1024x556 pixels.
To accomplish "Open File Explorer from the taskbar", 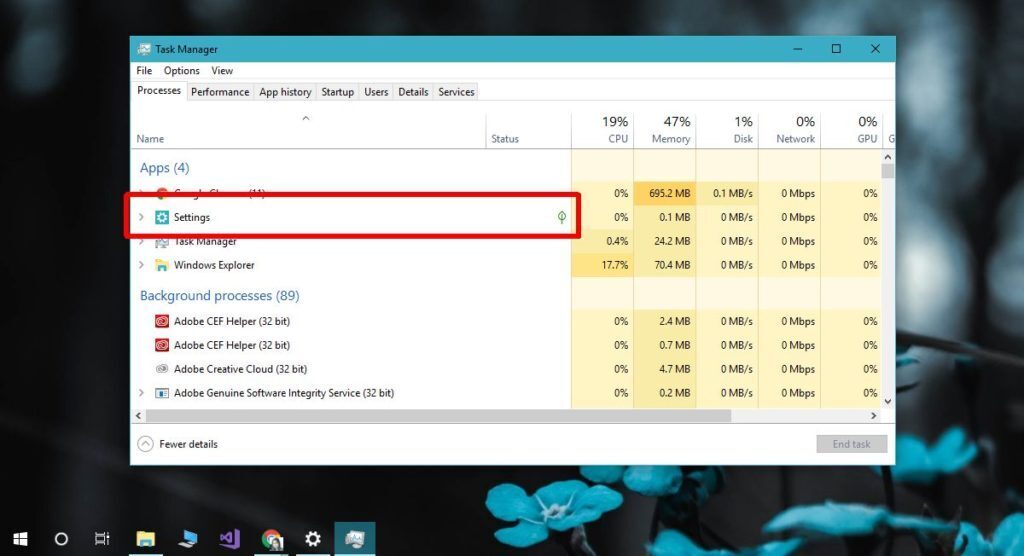I will pos(145,539).
